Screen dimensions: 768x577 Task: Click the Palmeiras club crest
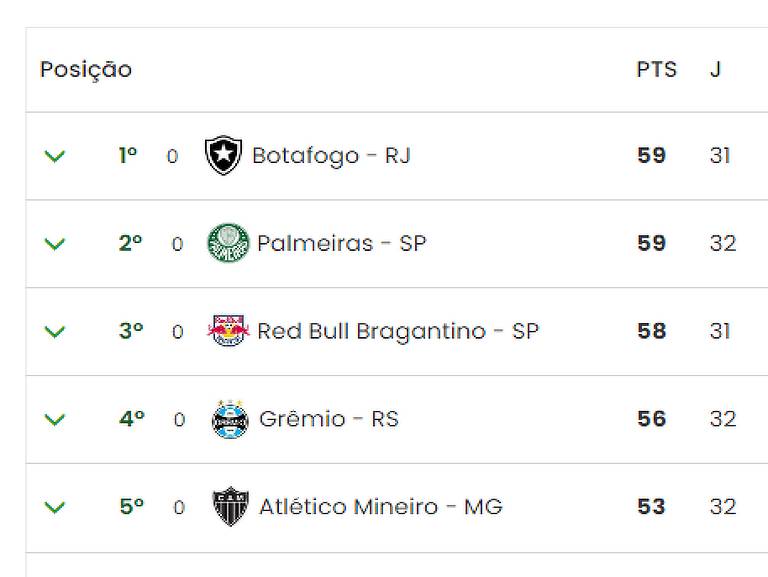(x=228, y=243)
